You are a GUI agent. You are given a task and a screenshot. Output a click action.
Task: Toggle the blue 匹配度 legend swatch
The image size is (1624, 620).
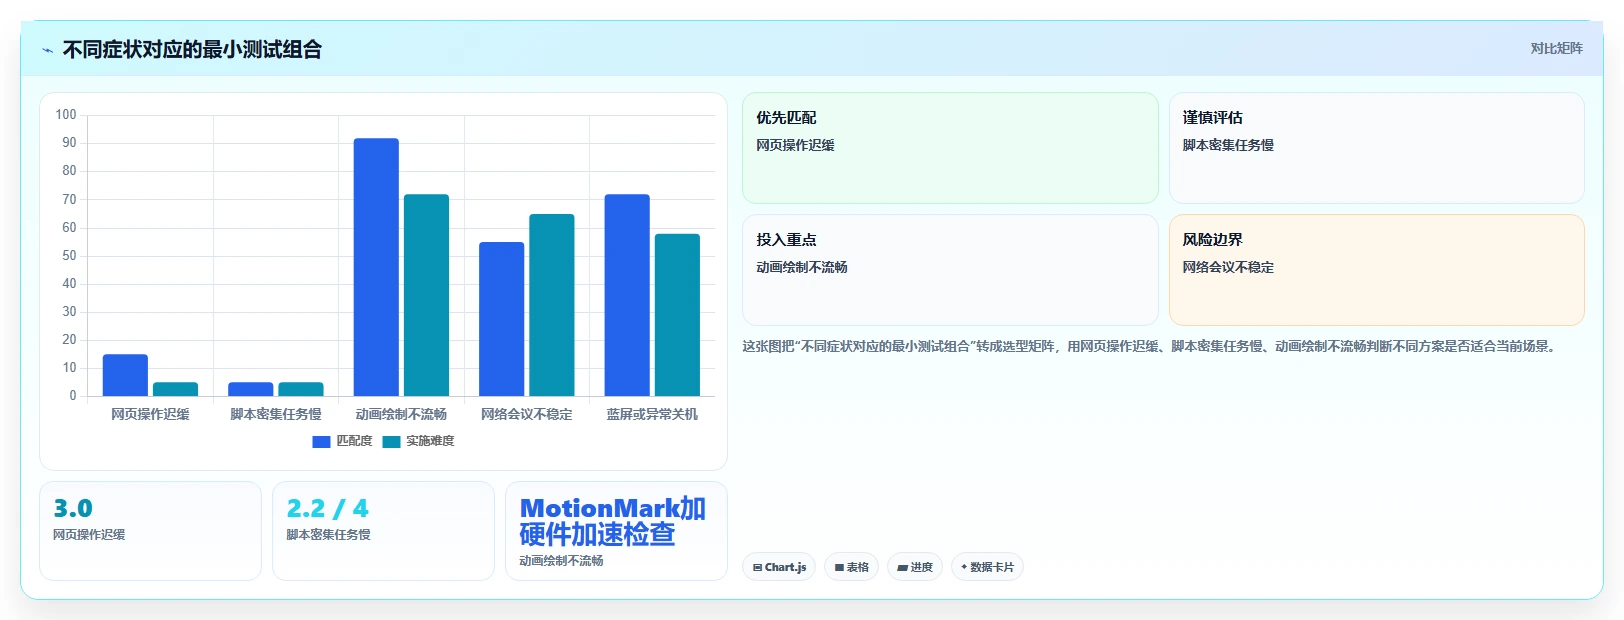coord(321,441)
